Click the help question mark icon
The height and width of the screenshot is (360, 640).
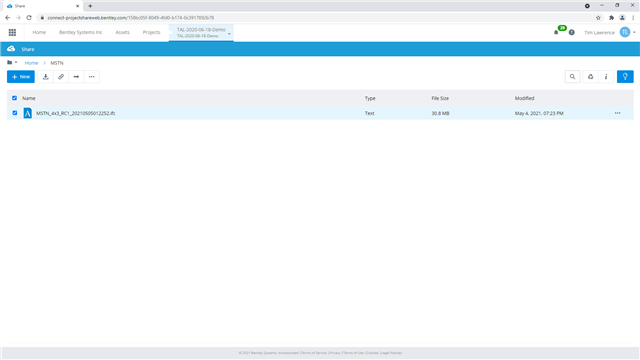click(571, 32)
